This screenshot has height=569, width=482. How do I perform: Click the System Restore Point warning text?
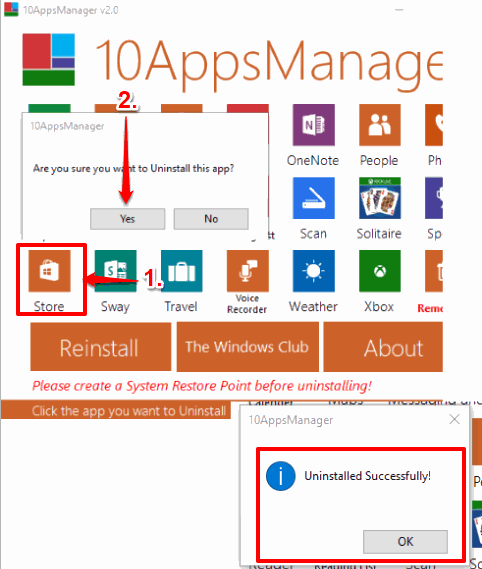click(202, 386)
